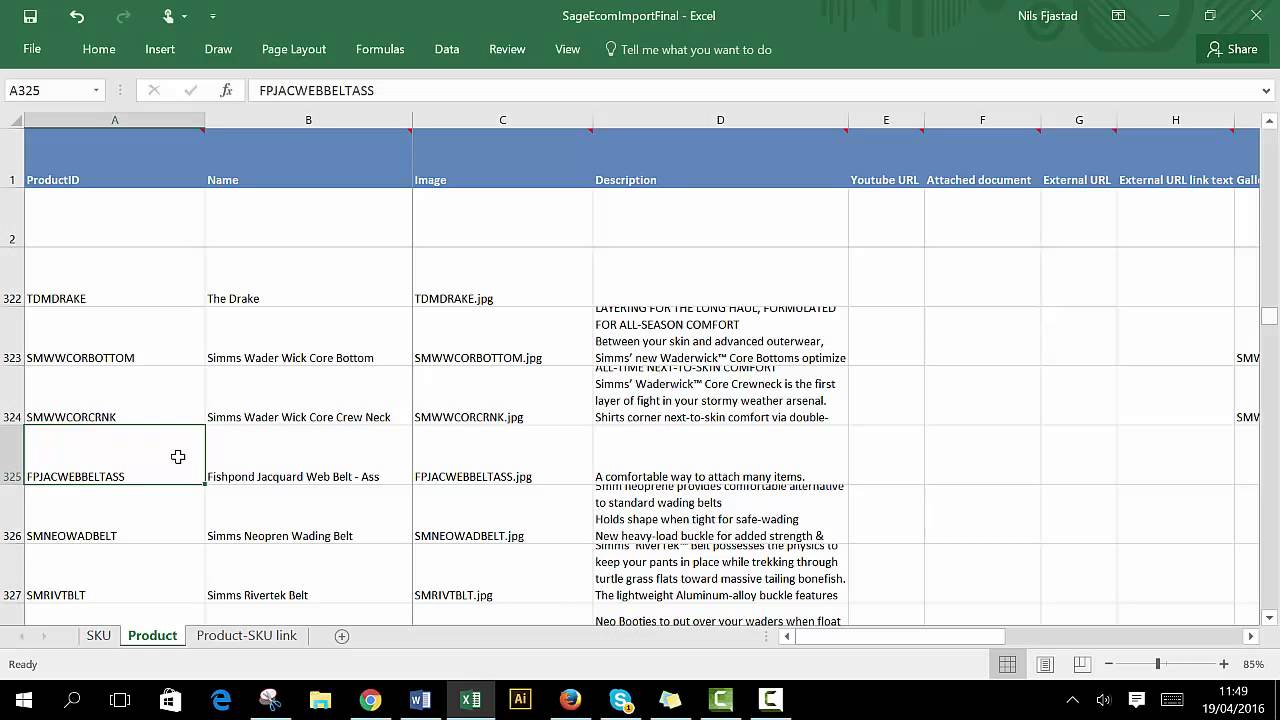Click the vertical scrollbar down arrow
The image size is (1280, 720).
[x=1270, y=617]
